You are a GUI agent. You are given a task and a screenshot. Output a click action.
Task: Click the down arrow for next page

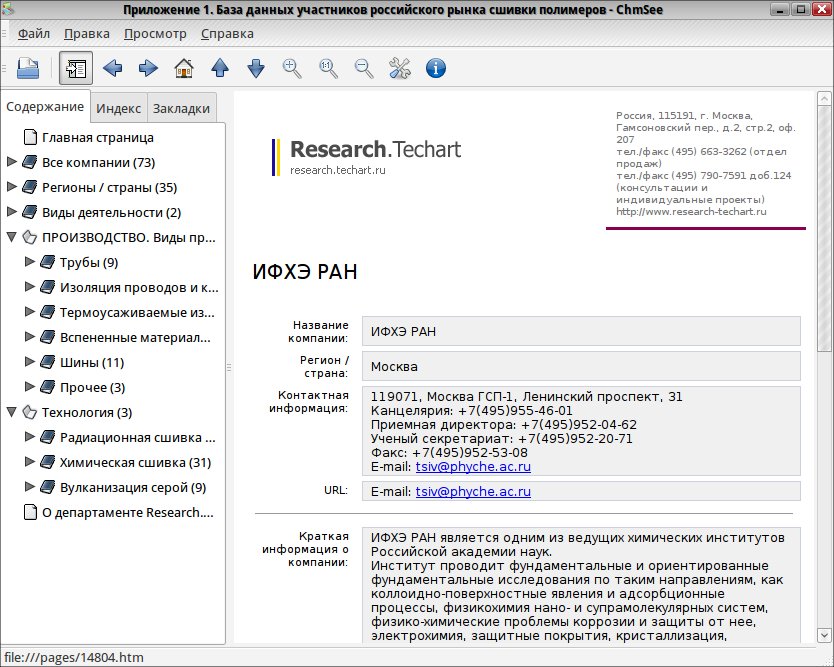pyautogui.click(x=256, y=68)
